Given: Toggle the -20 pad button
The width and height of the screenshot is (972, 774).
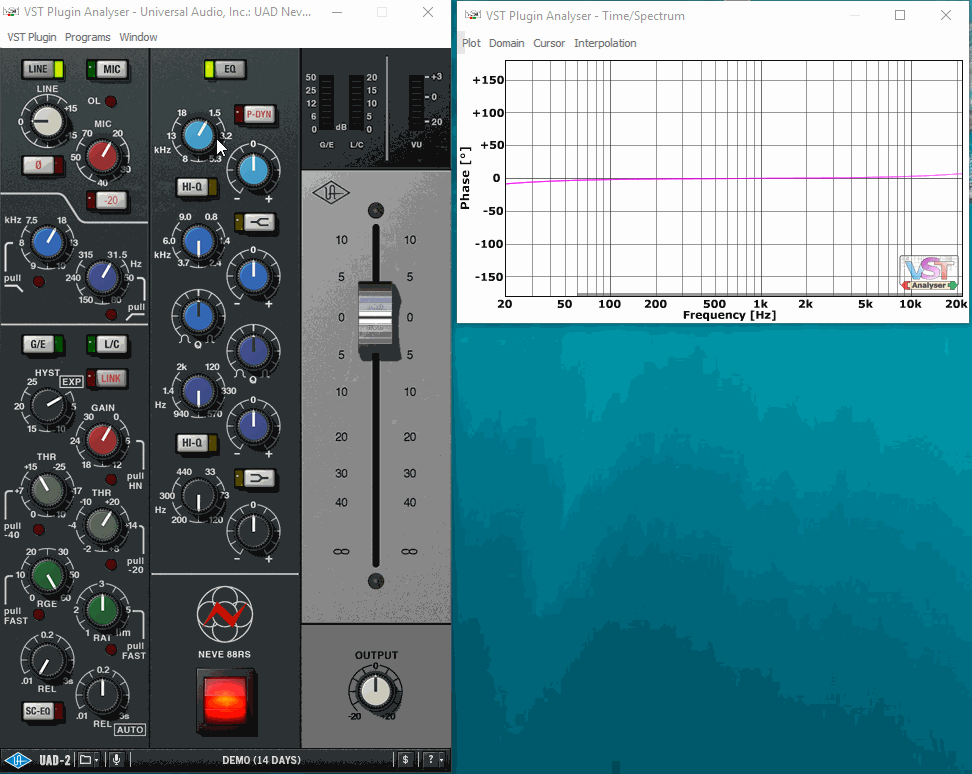Looking at the screenshot, I should click(107, 200).
